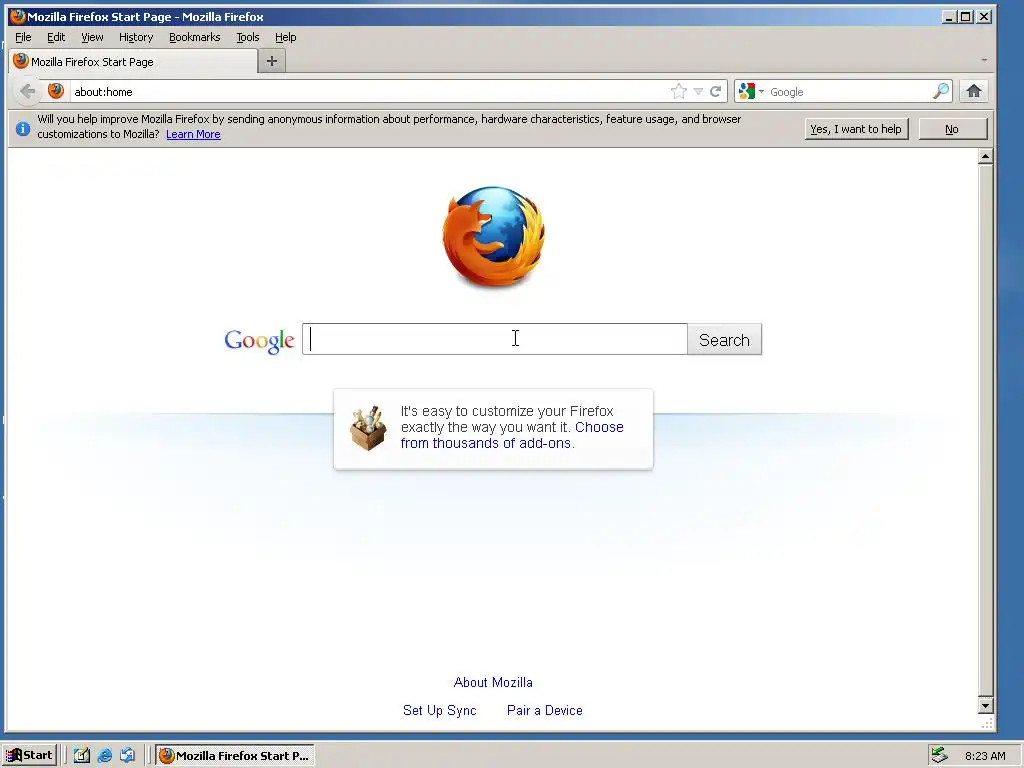Open the list all tabs dropdown
This screenshot has height=768, width=1024.
984,60
